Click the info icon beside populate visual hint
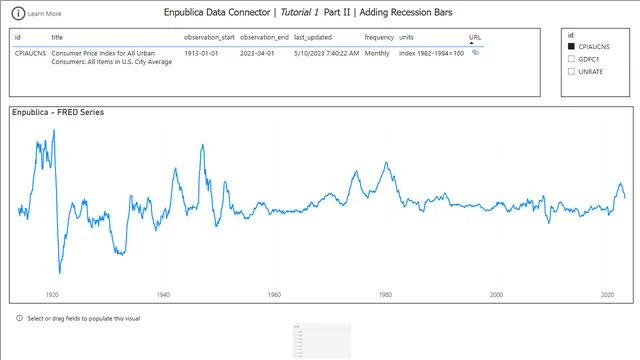This screenshot has height=360, width=640. [x=19, y=318]
